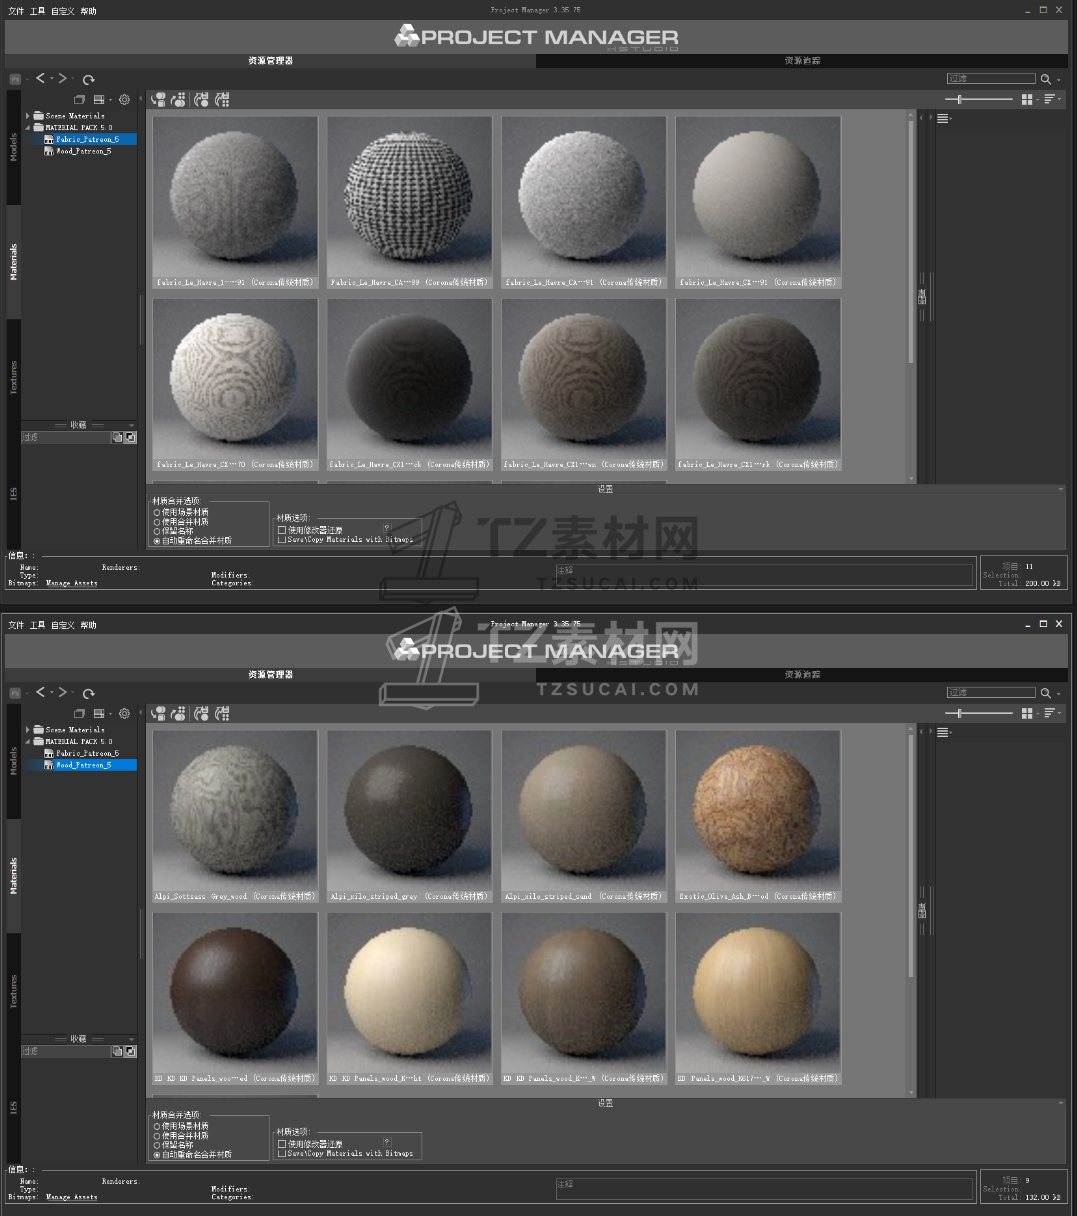Enable 'Save\Copy Materials with Bitmaps' in upper window
The width and height of the screenshot is (1077, 1216).
point(282,539)
